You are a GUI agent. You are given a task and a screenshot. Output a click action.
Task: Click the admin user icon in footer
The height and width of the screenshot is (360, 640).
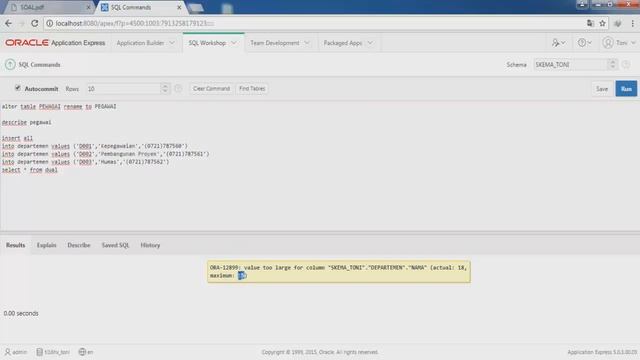(x=7, y=352)
